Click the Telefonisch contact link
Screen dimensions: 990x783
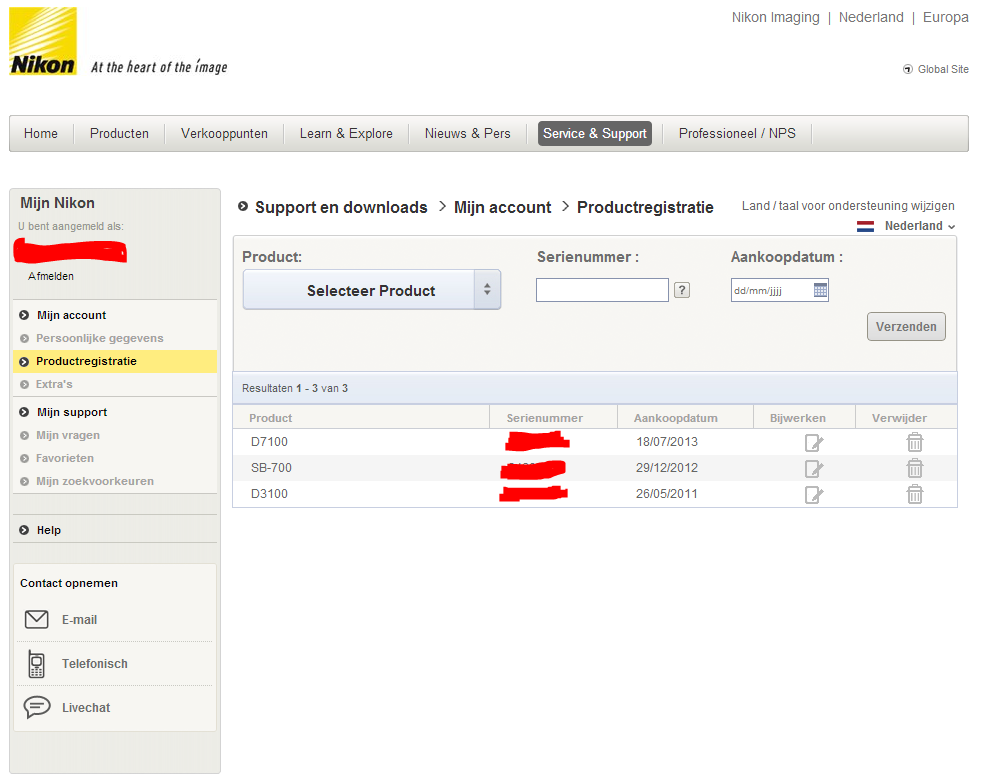[x=95, y=664]
